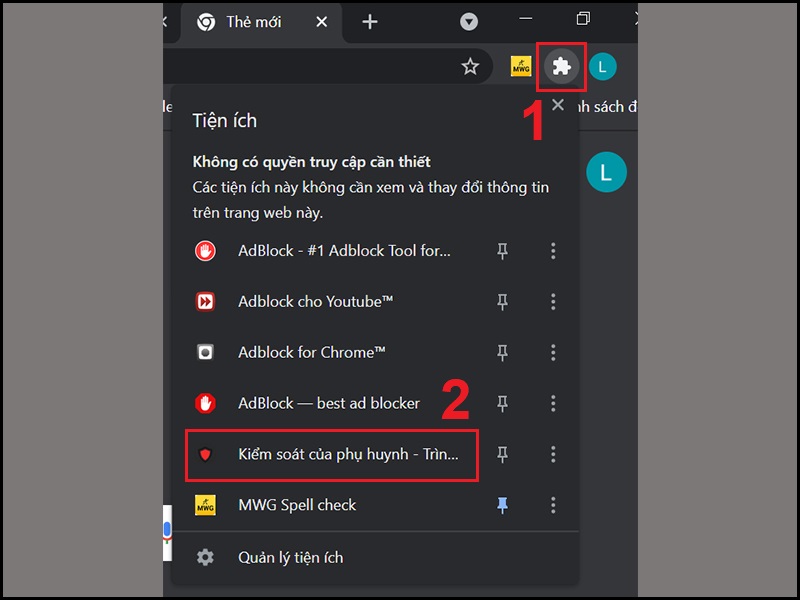Open the Extensions puzzle icon in toolbar

click(561, 67)
